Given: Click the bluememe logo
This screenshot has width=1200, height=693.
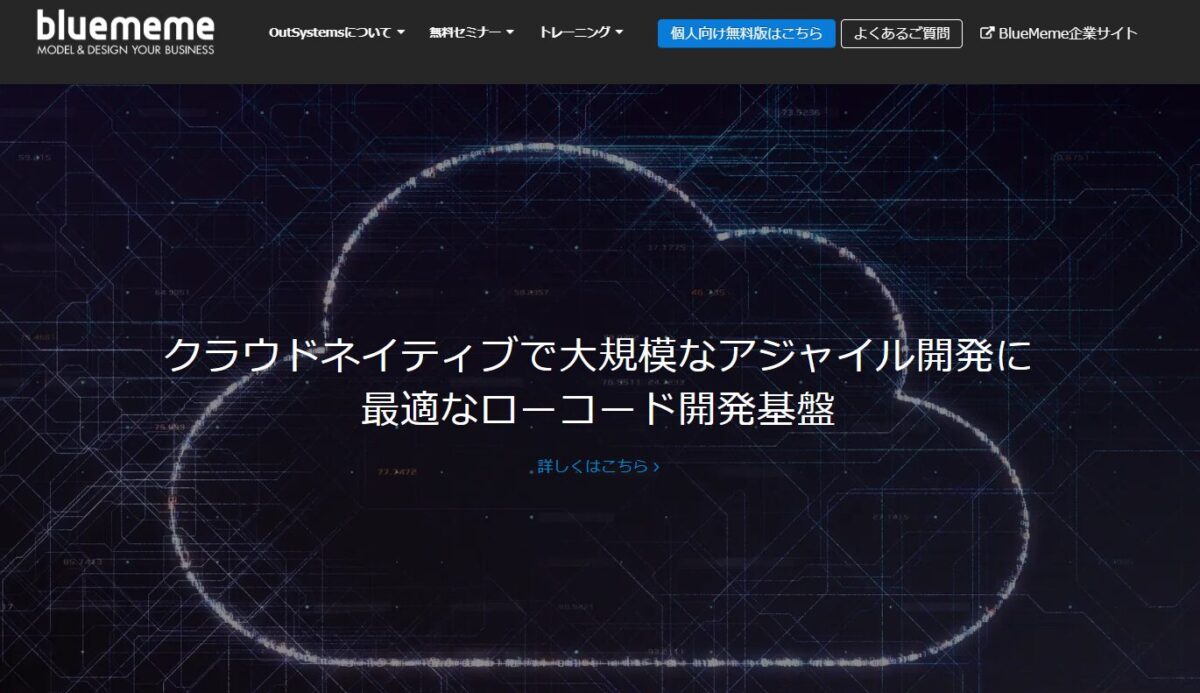Looking at the screenshot, I should coord(125,27).
